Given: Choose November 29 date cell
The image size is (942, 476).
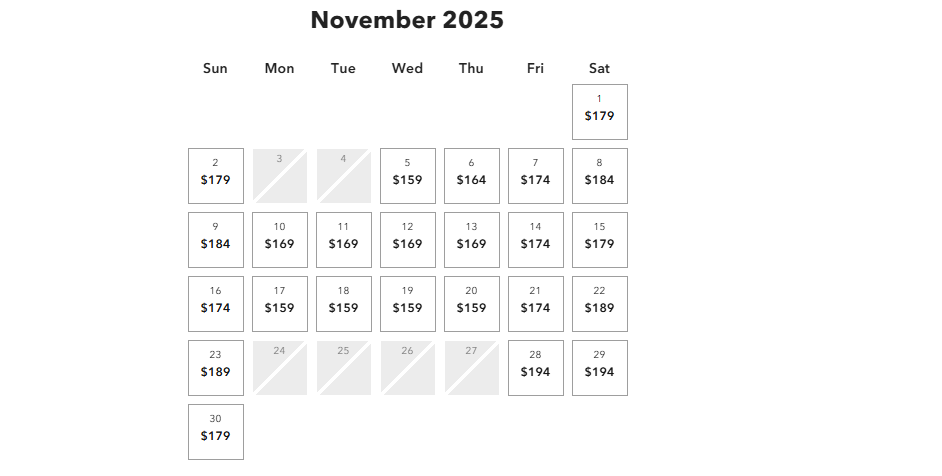Looking at the screenshot, I should pos(600,368).
